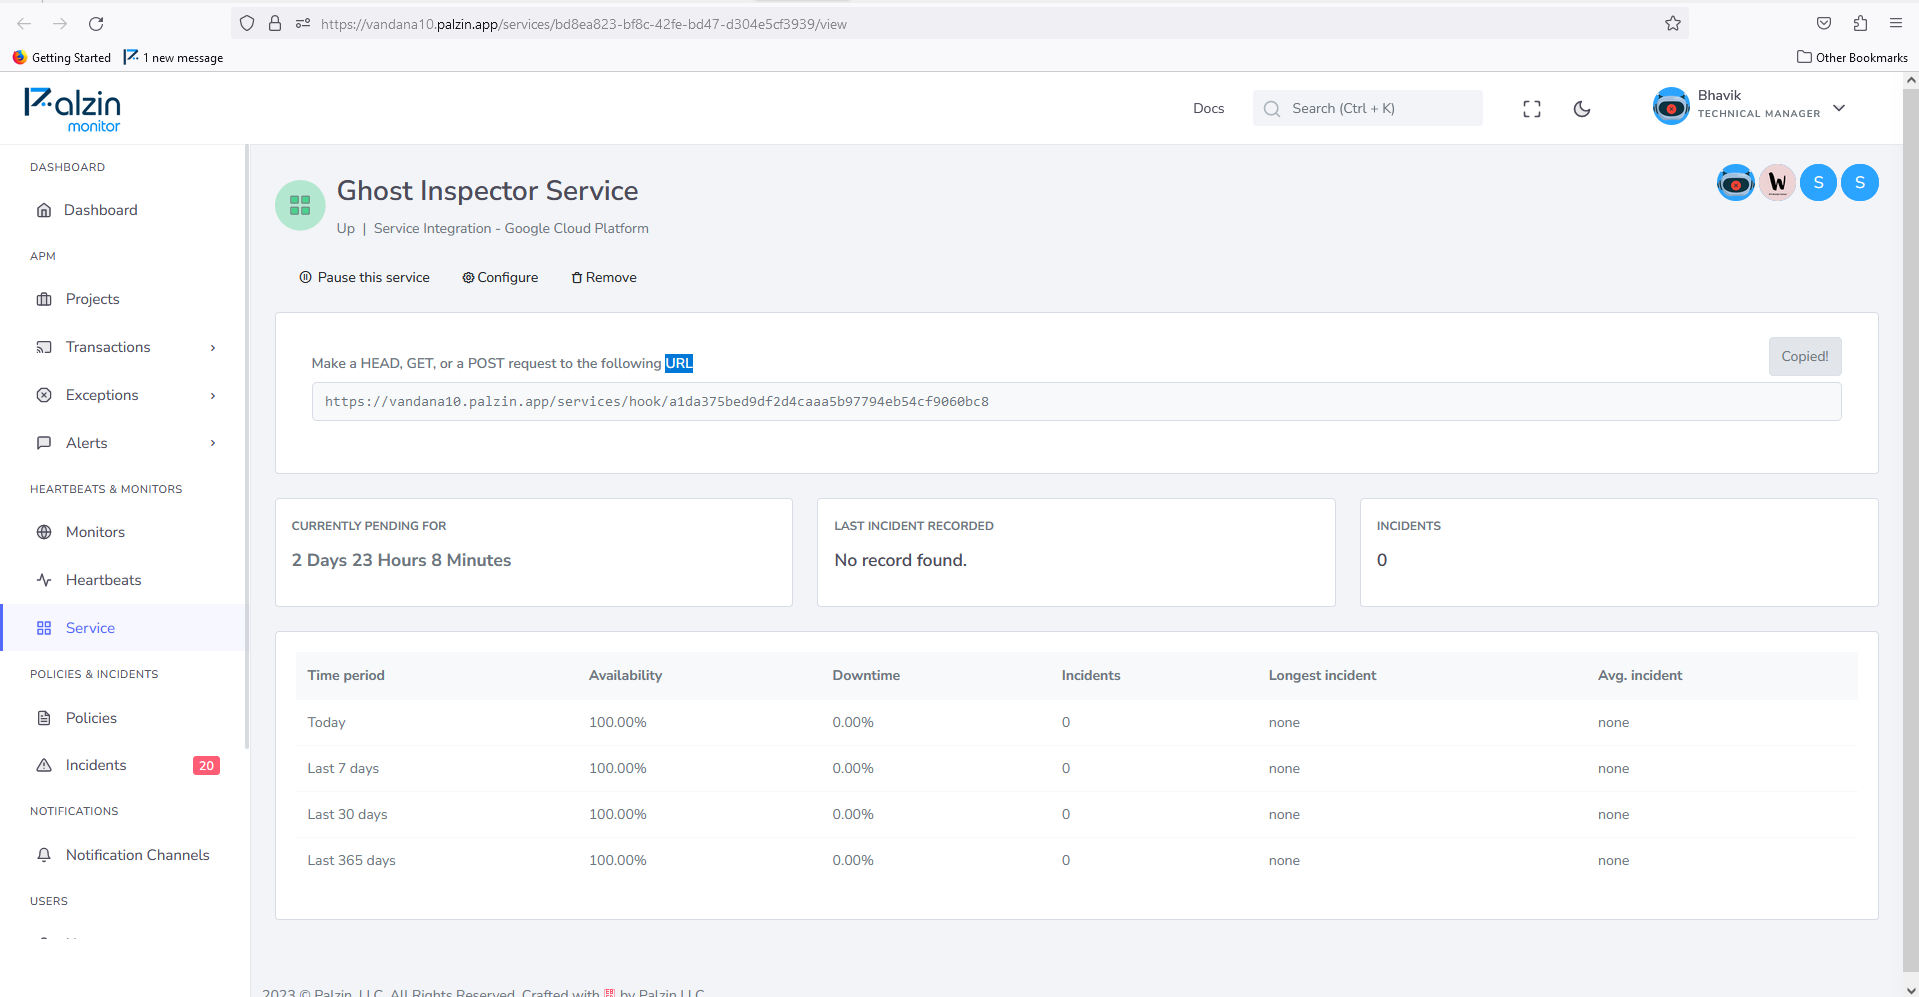1919x997 pixels.
Task: Open 1 new message bookmark
Action: tap(173, 57)
